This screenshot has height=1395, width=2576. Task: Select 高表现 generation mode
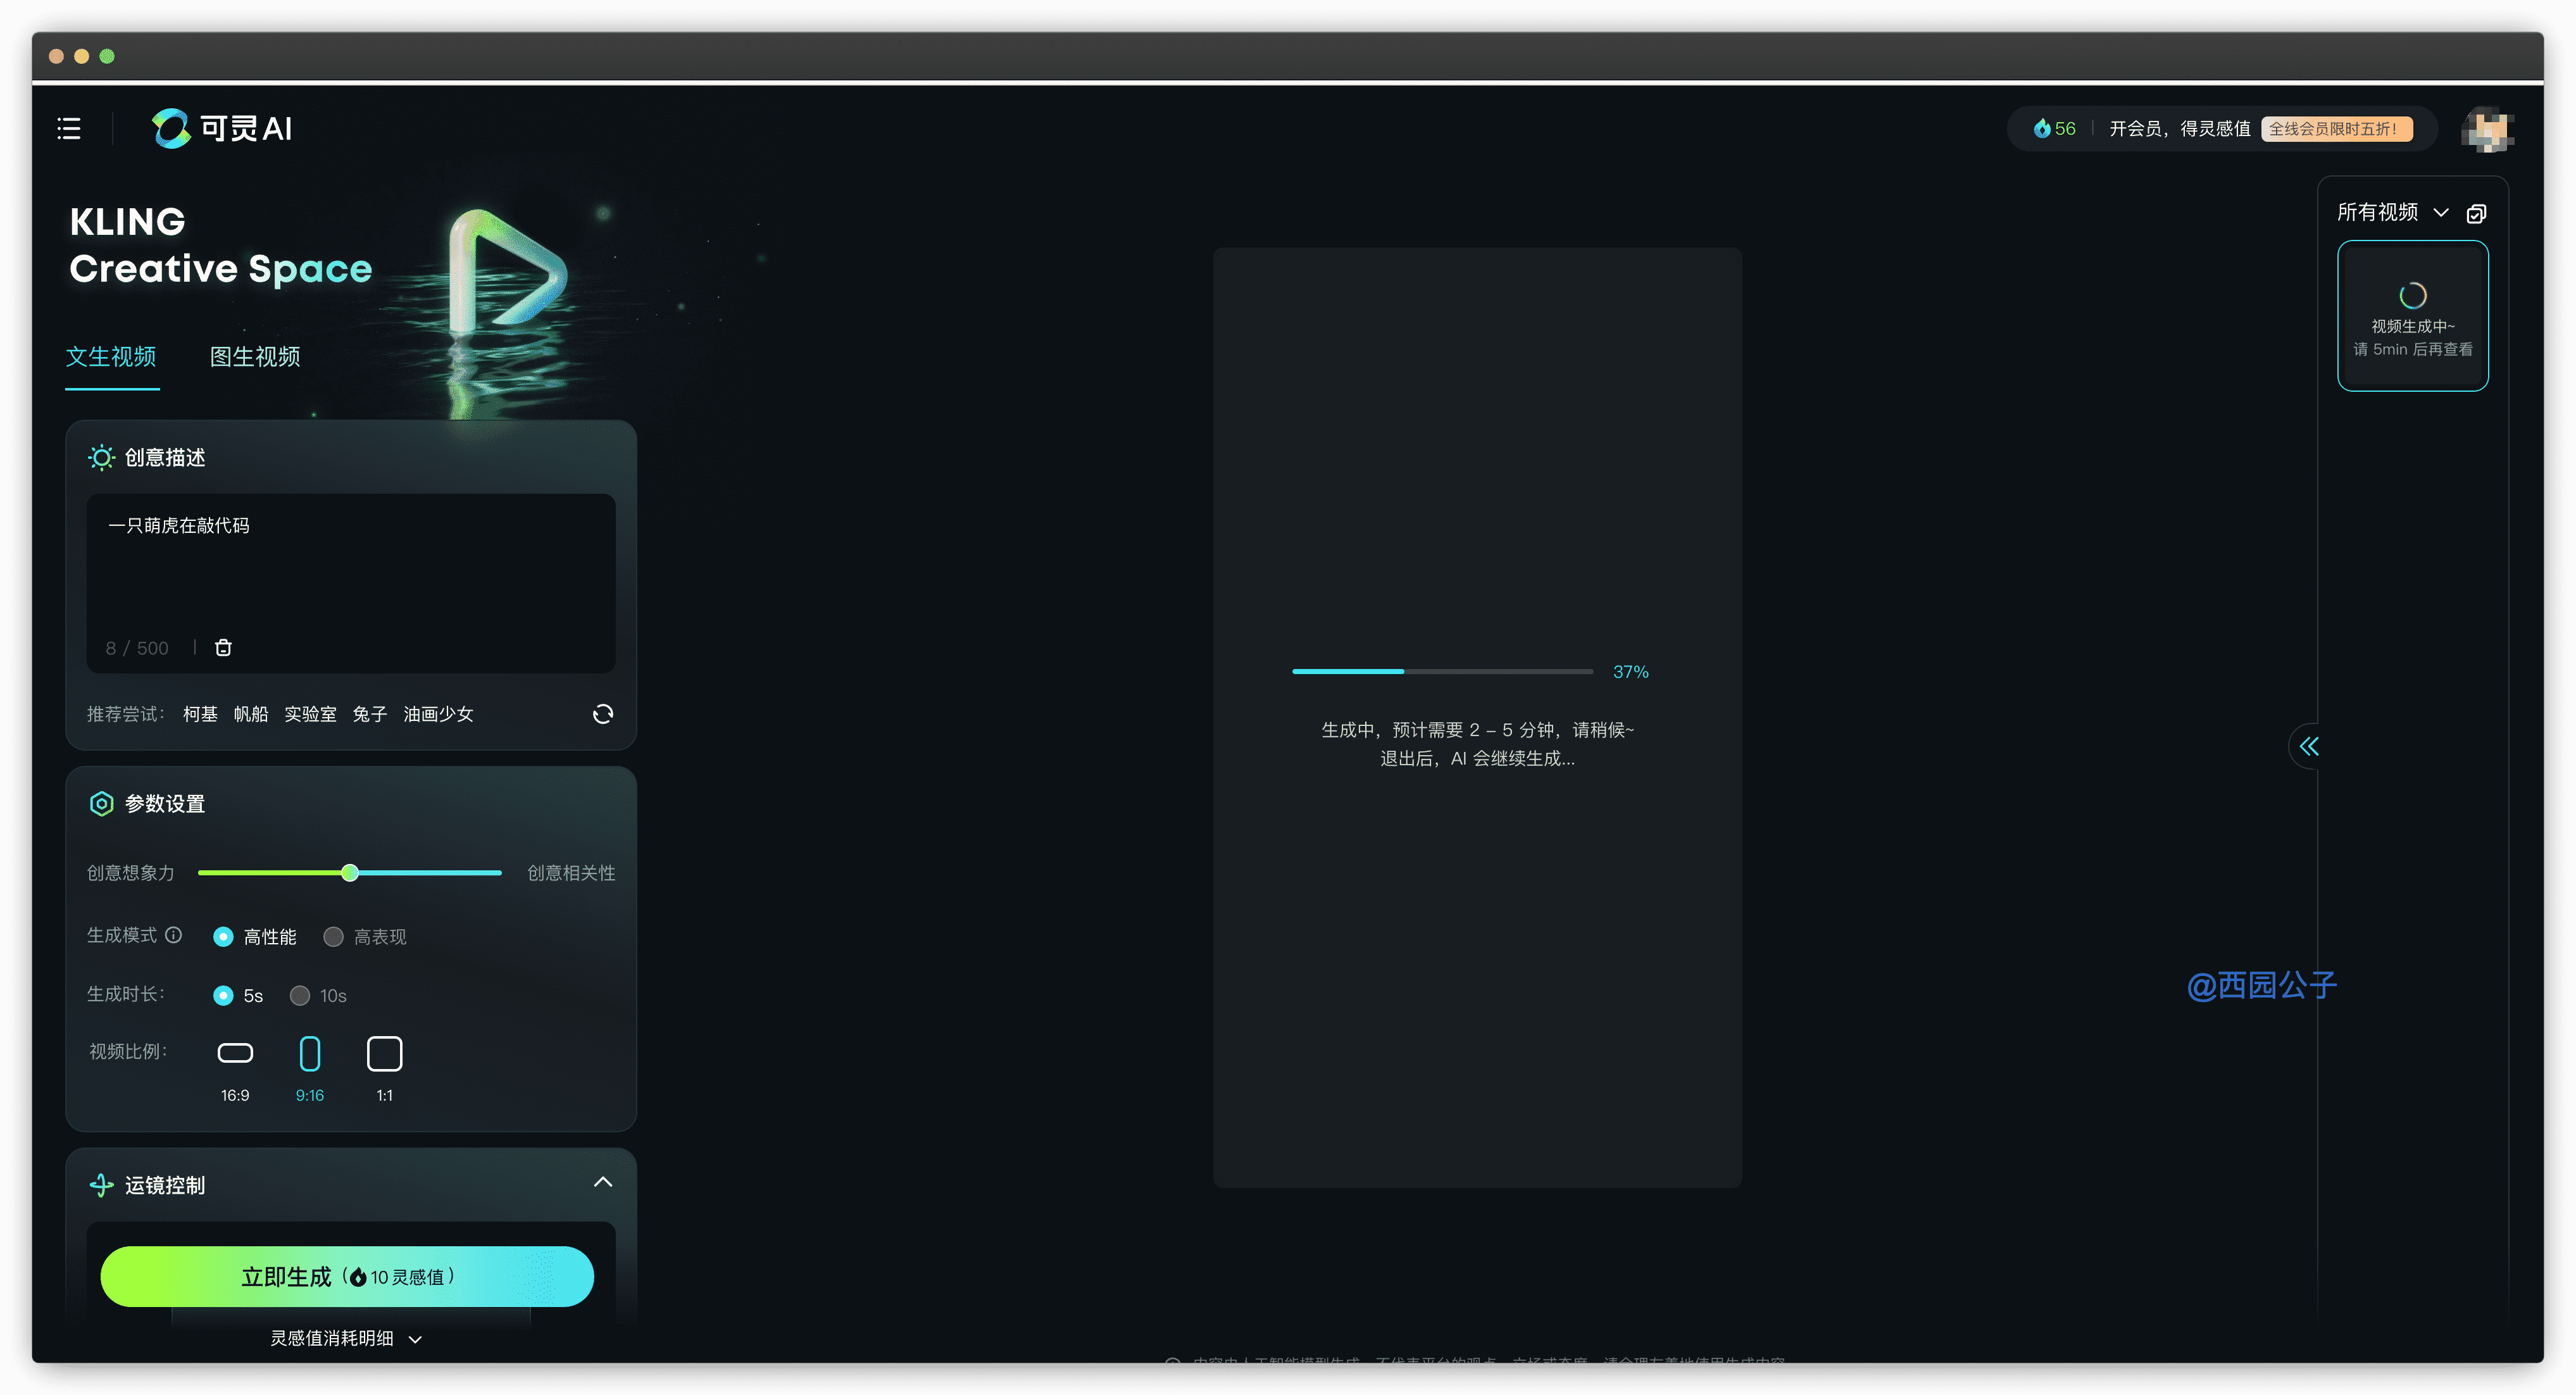[365, 936]
